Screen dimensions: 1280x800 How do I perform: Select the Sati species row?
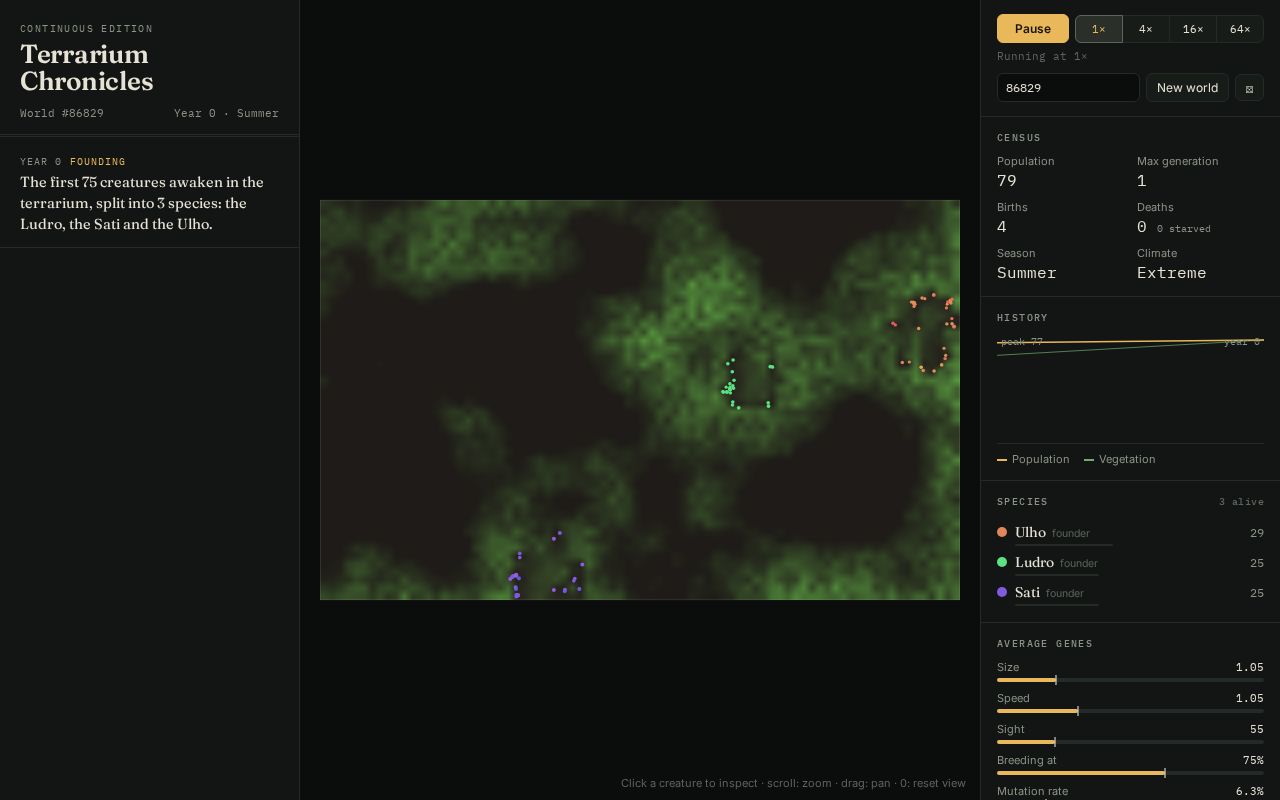1130,593
